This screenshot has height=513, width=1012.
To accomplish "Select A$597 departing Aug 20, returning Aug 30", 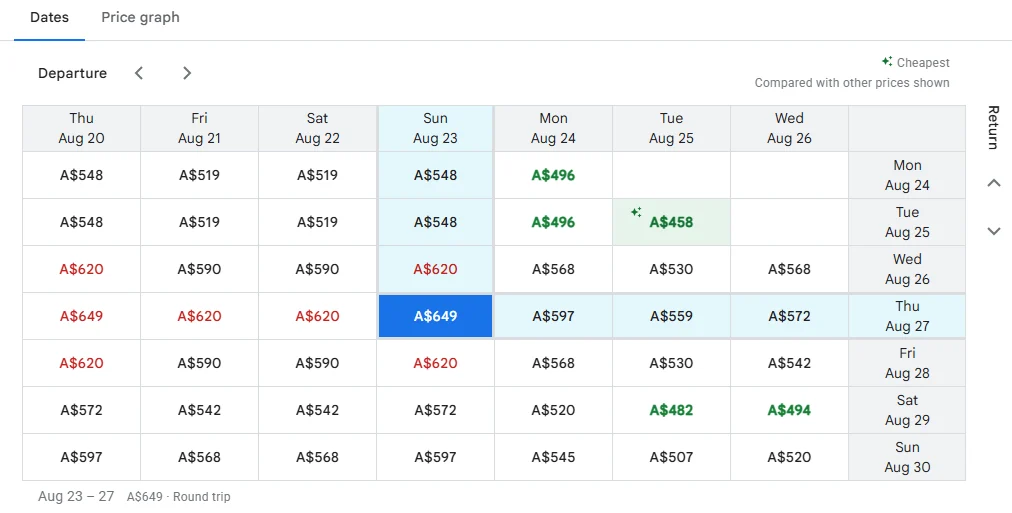I will coord(81,457).
